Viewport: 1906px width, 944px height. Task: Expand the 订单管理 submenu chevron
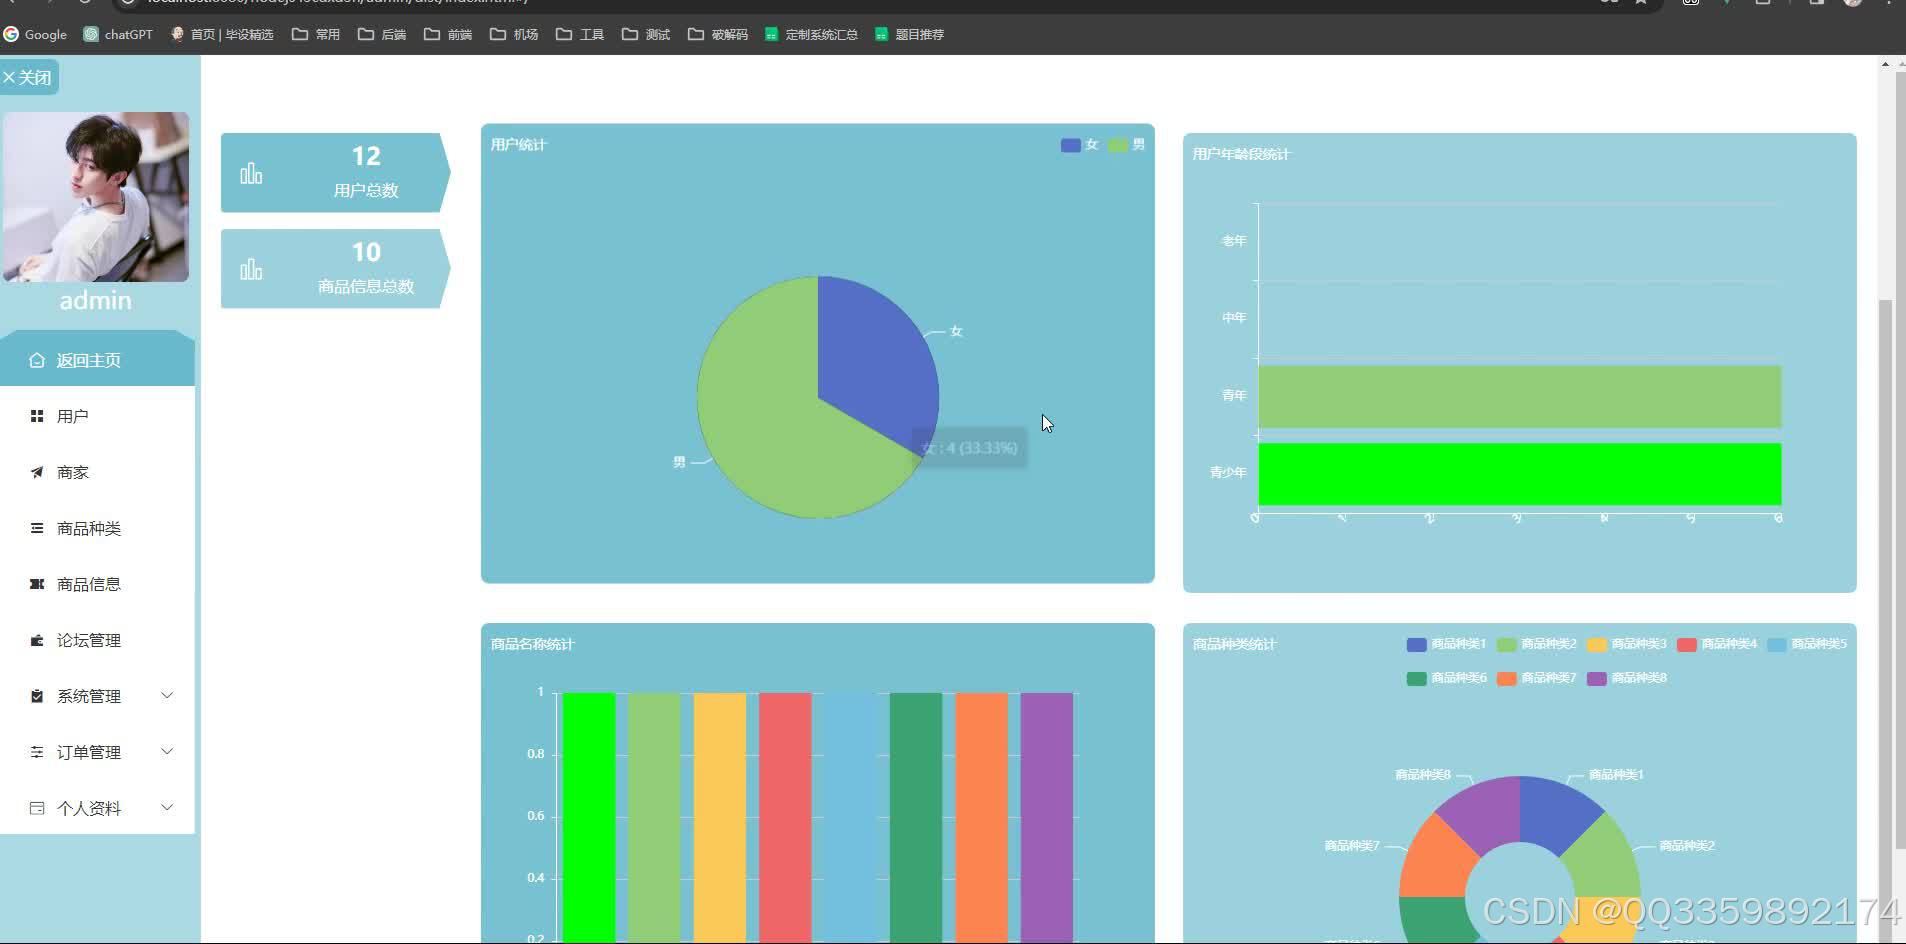(x=167, y=751)
